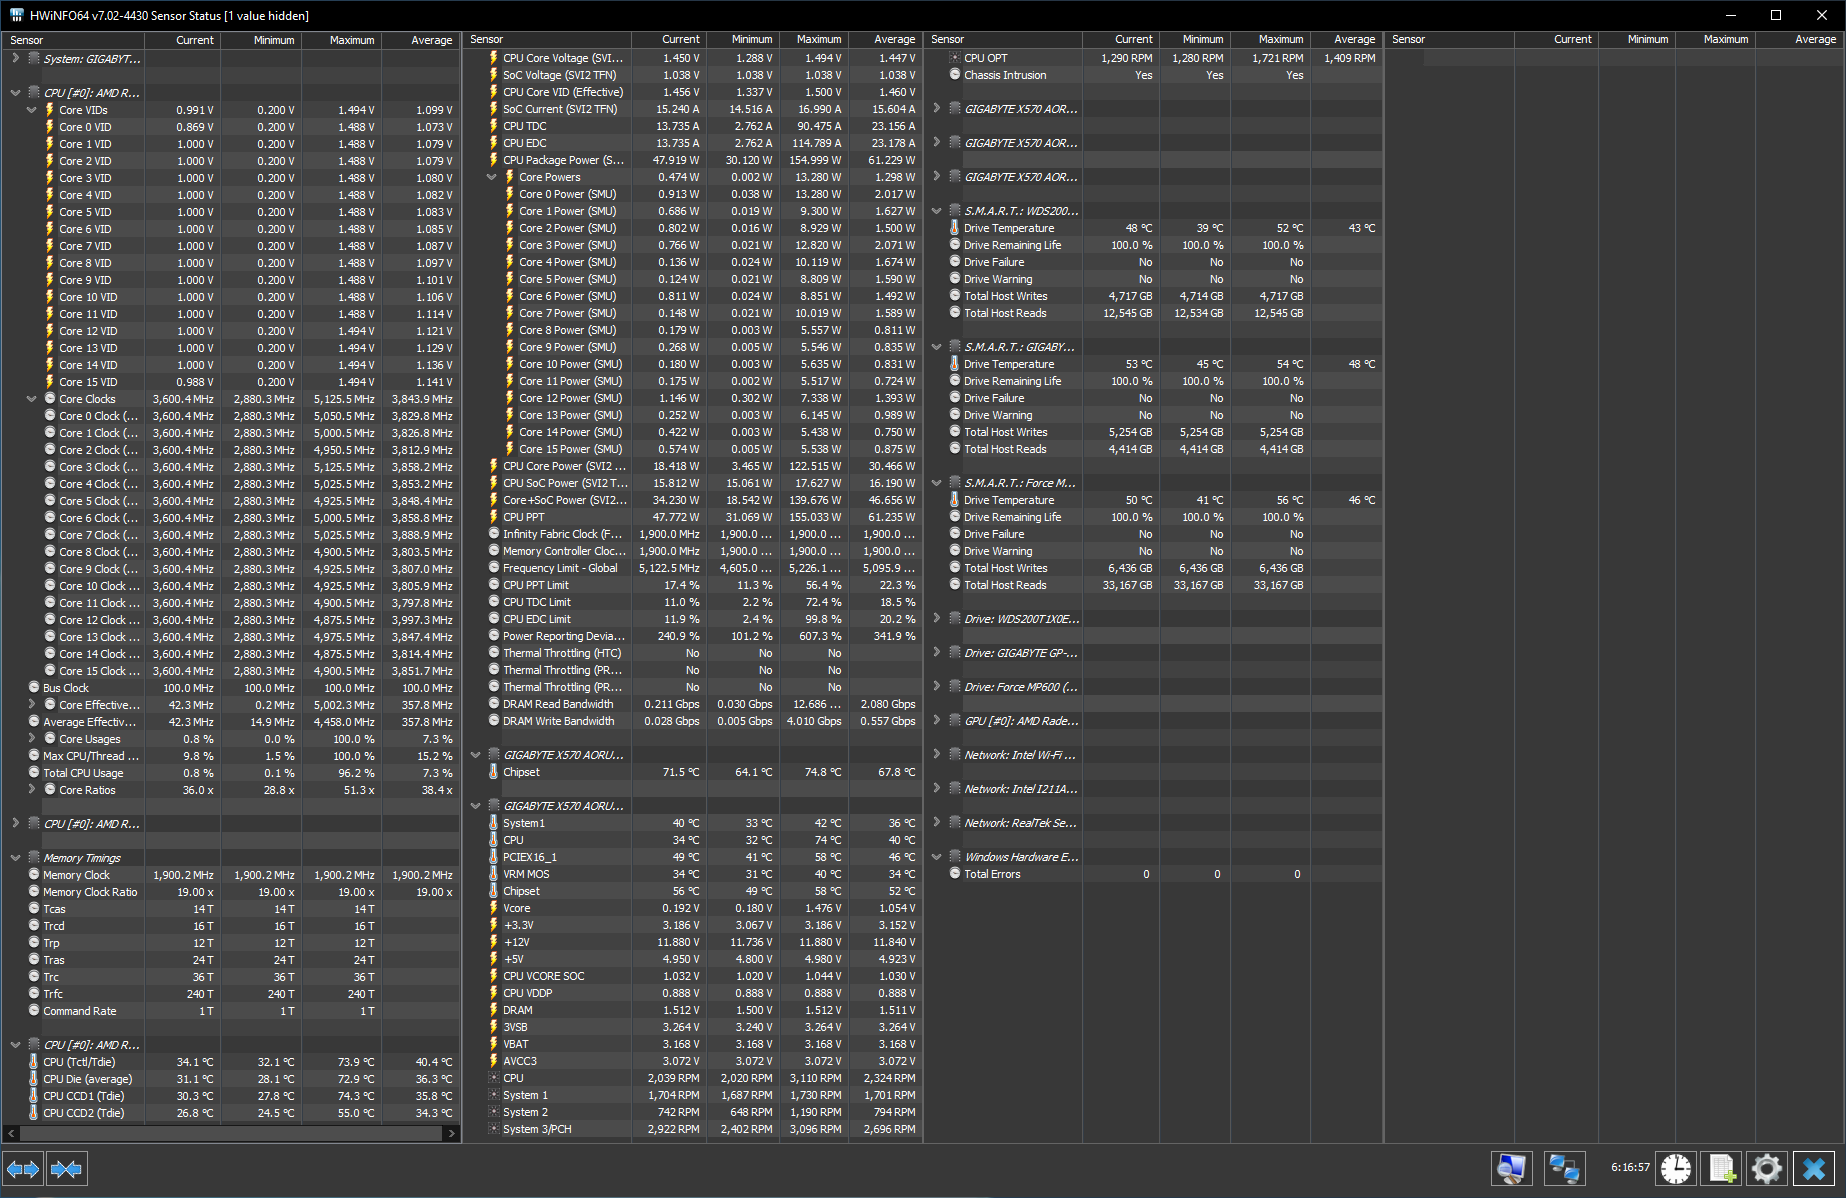This screenshot has height=1198, width=1846.
Task: Collapse the Core VIDs tree node
Action: (31, 110)
